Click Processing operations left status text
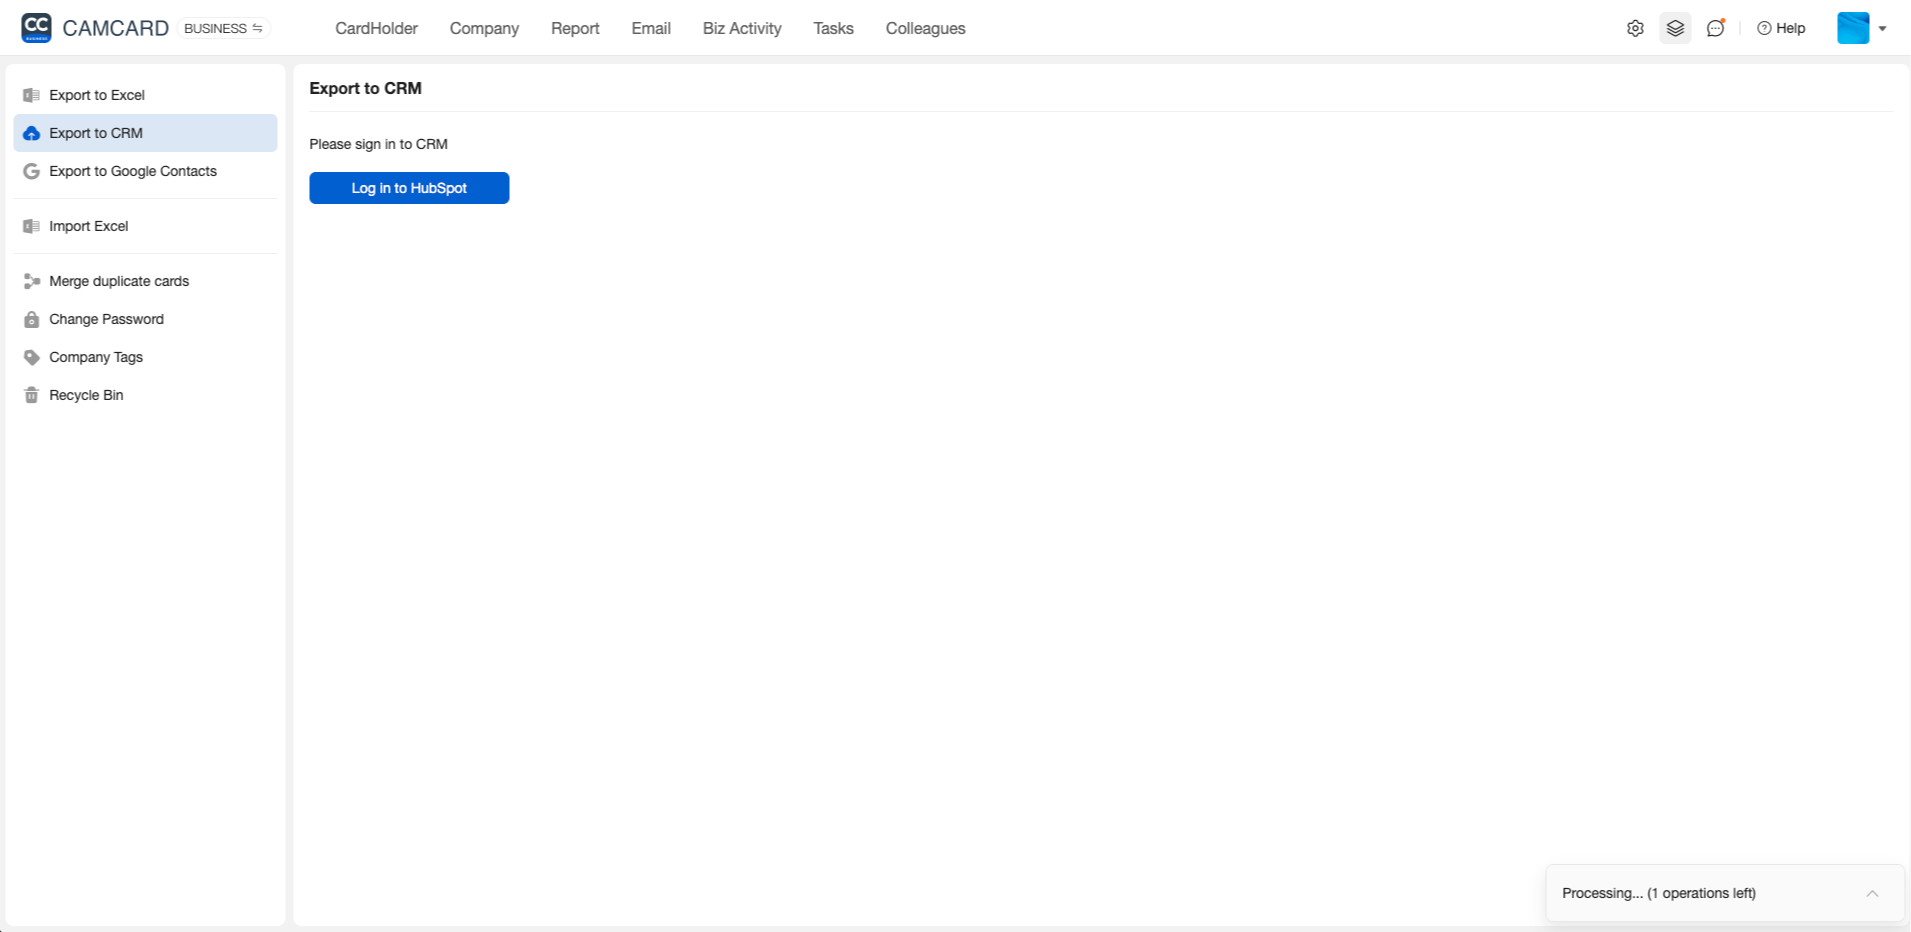This screenshot has height=932, width=1911. [1658, 893]
